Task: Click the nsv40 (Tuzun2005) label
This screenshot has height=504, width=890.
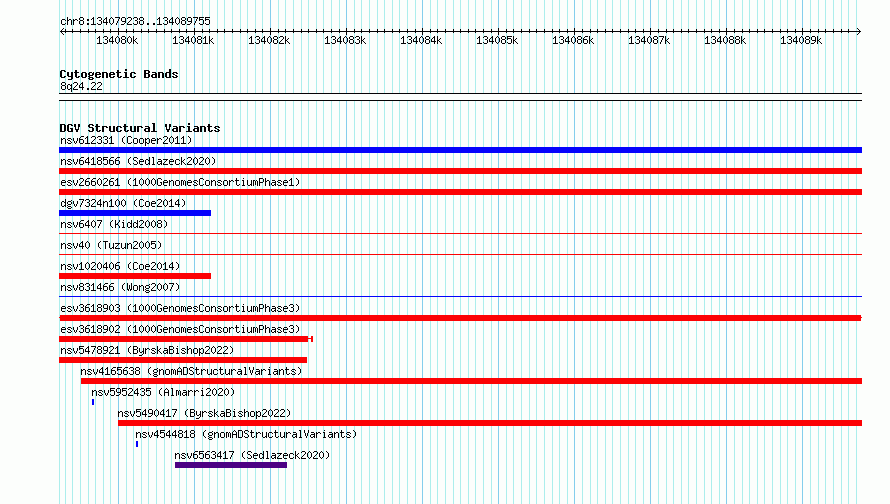Action: 111,245
